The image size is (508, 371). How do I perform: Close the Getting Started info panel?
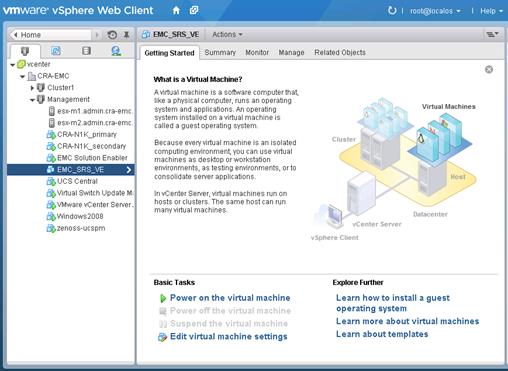tap(489, 69)
